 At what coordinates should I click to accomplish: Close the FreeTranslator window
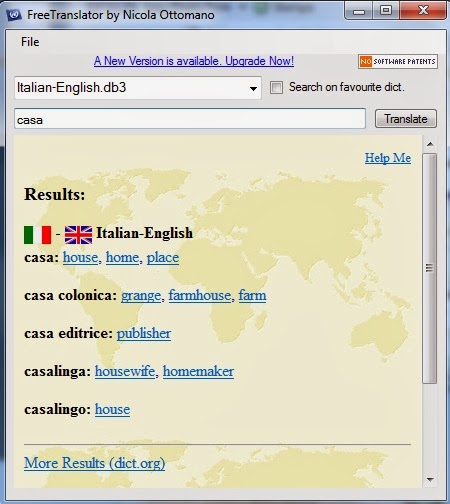coord(423,11)
